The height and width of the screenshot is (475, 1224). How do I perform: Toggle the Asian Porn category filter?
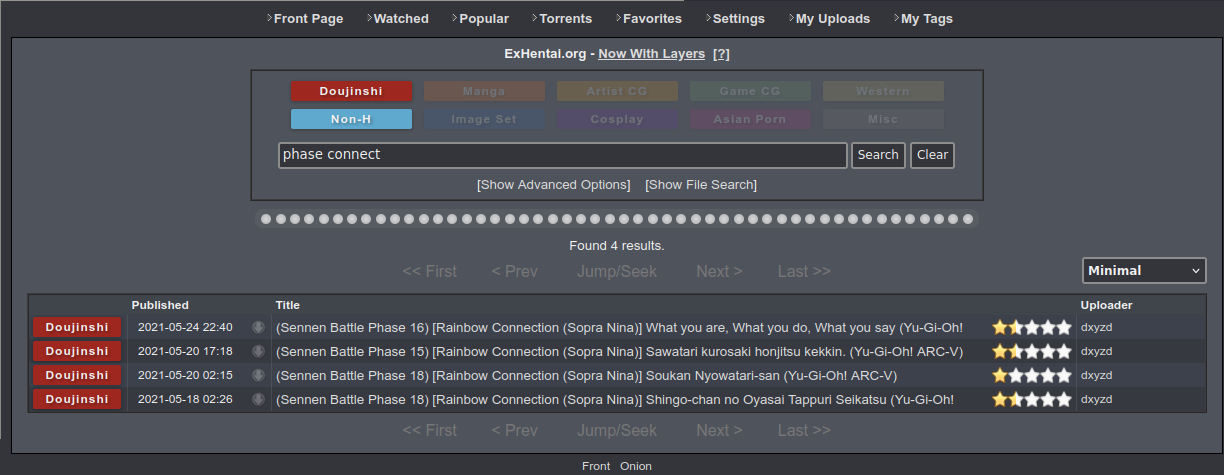(750, 119)
